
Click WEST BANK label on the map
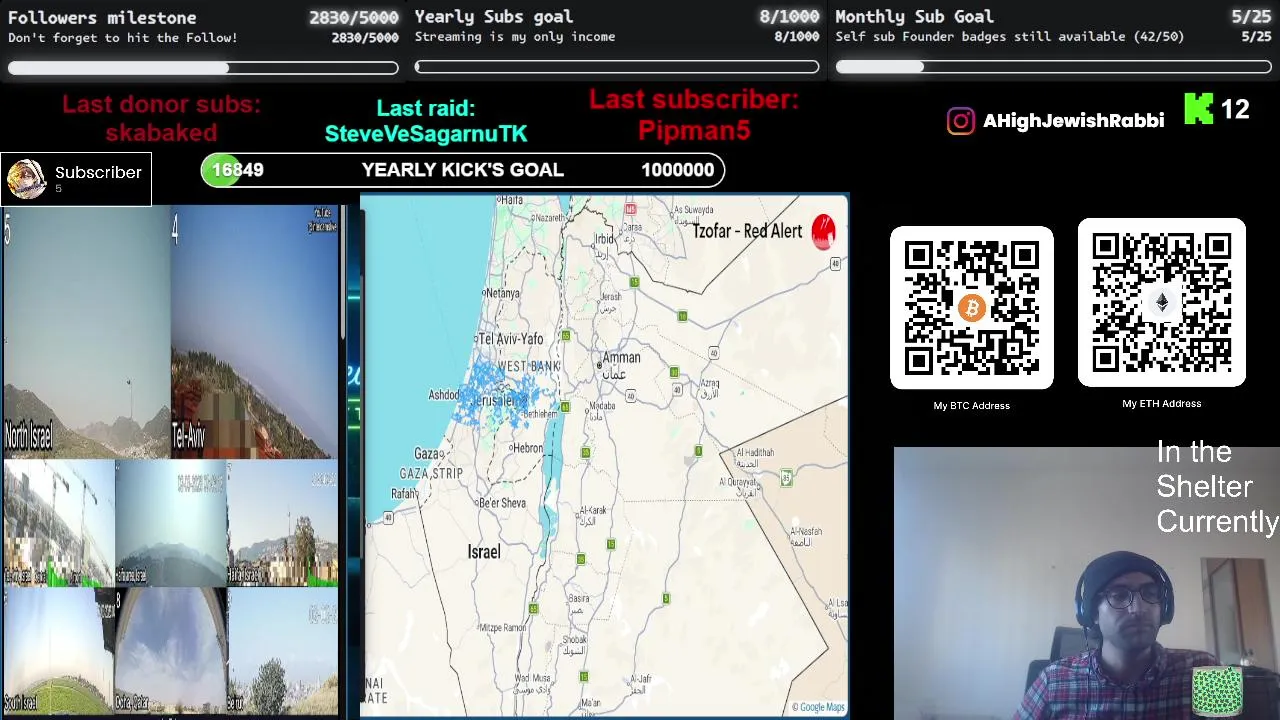click(x=529, y=367)
